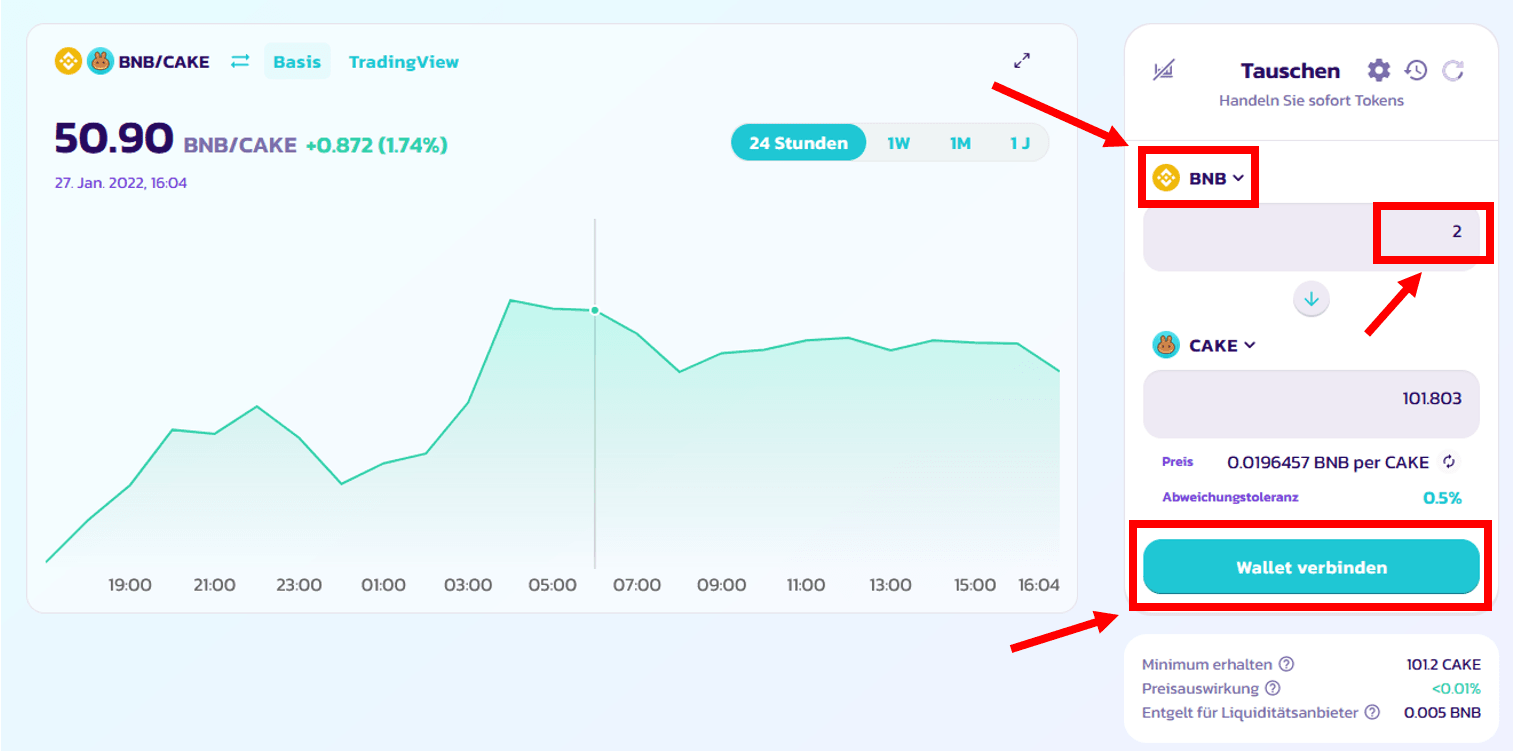
Task: Click the Wallet verbinden button
Action: pyautogui.click(x=1311, y=567)
